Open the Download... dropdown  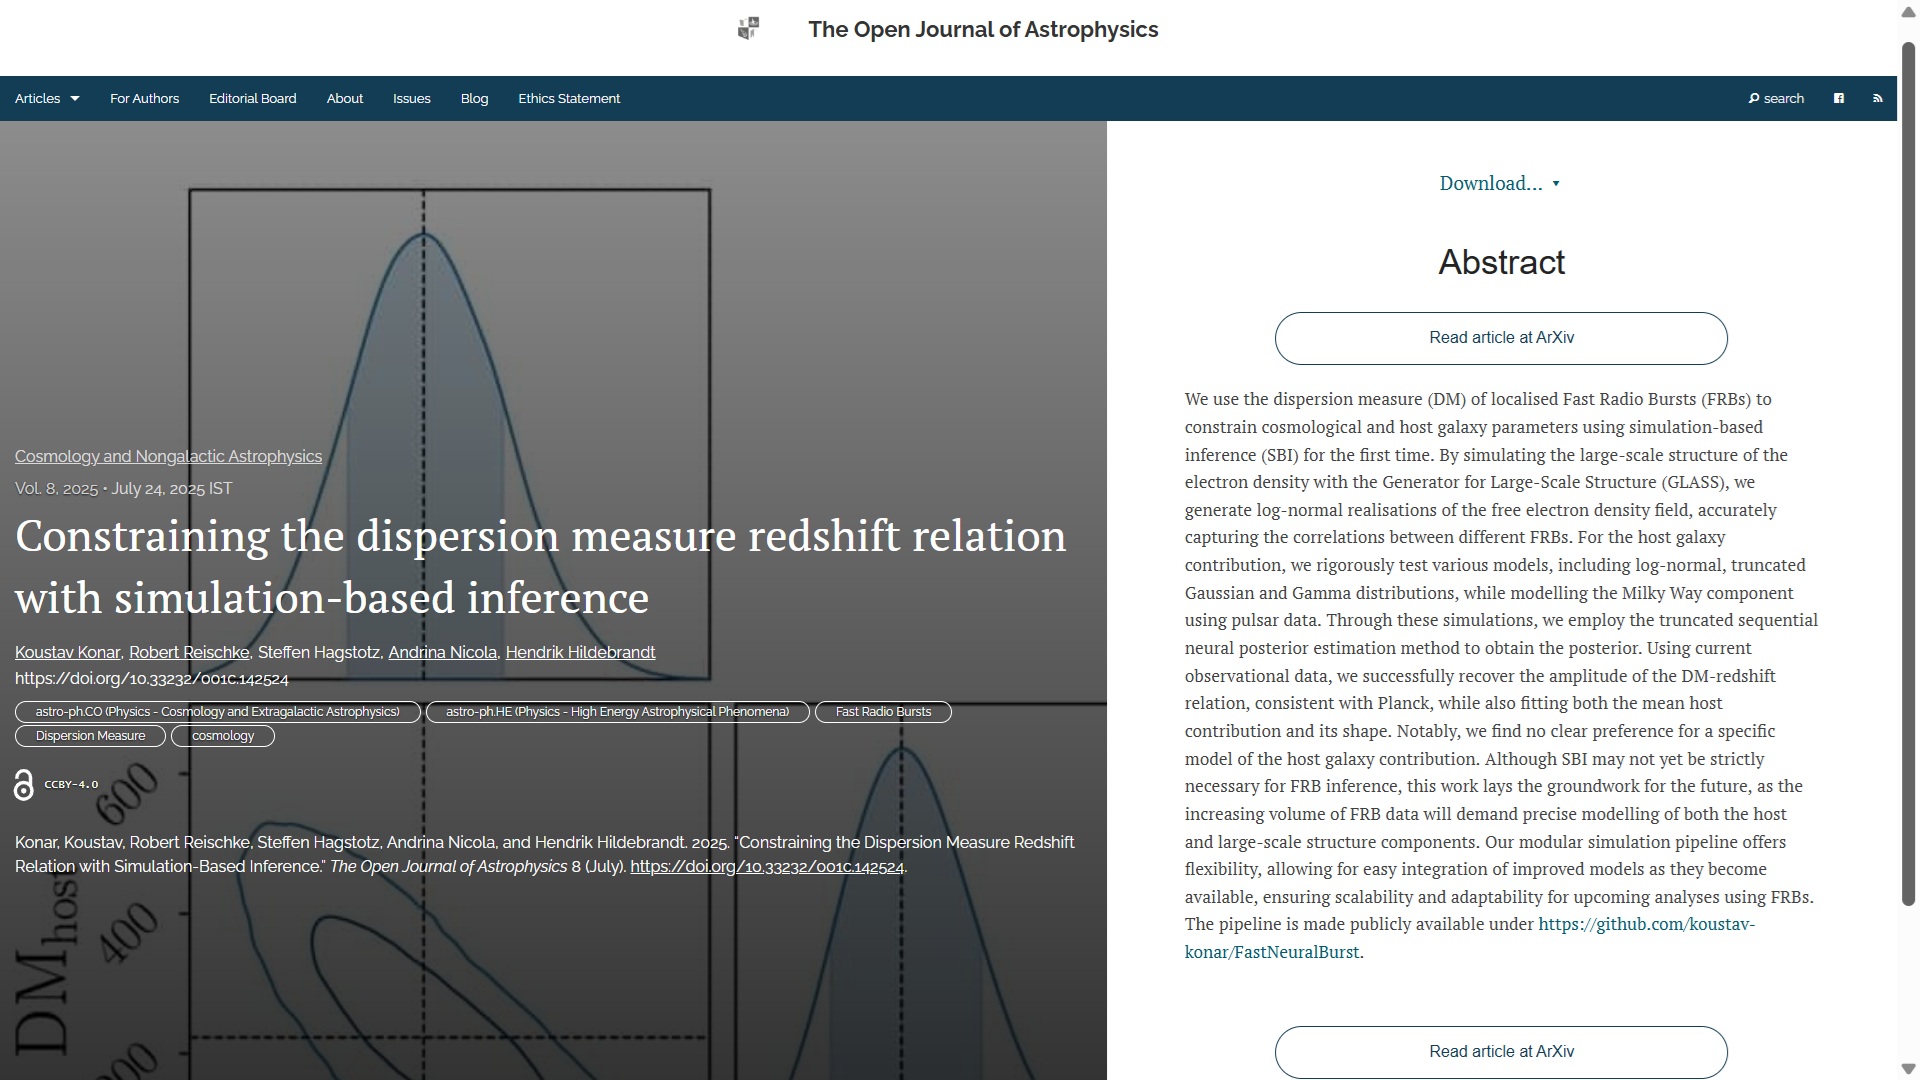pos(1499,183)
